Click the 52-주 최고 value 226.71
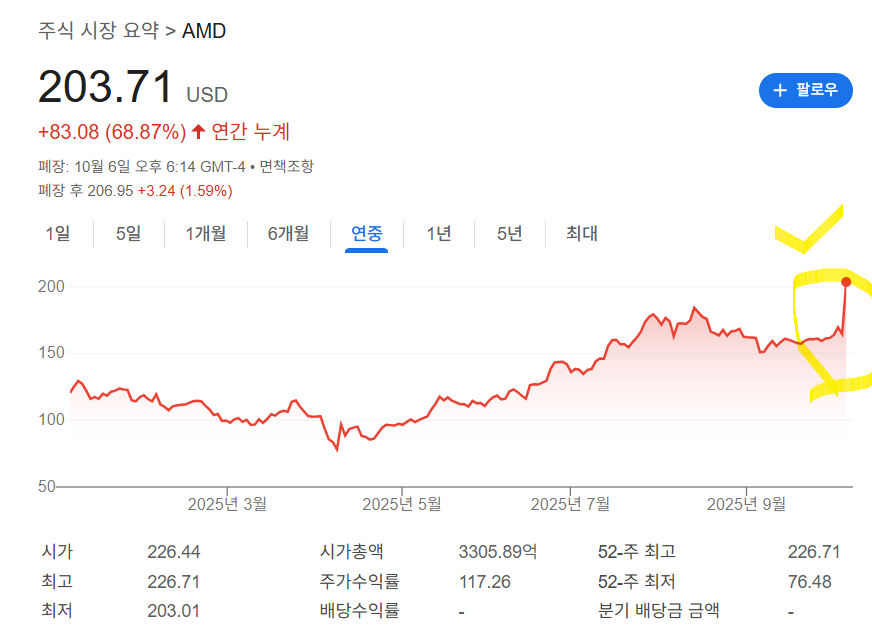Image resolution: width=872 pixels, height=631 pixels. coord(813,551)
